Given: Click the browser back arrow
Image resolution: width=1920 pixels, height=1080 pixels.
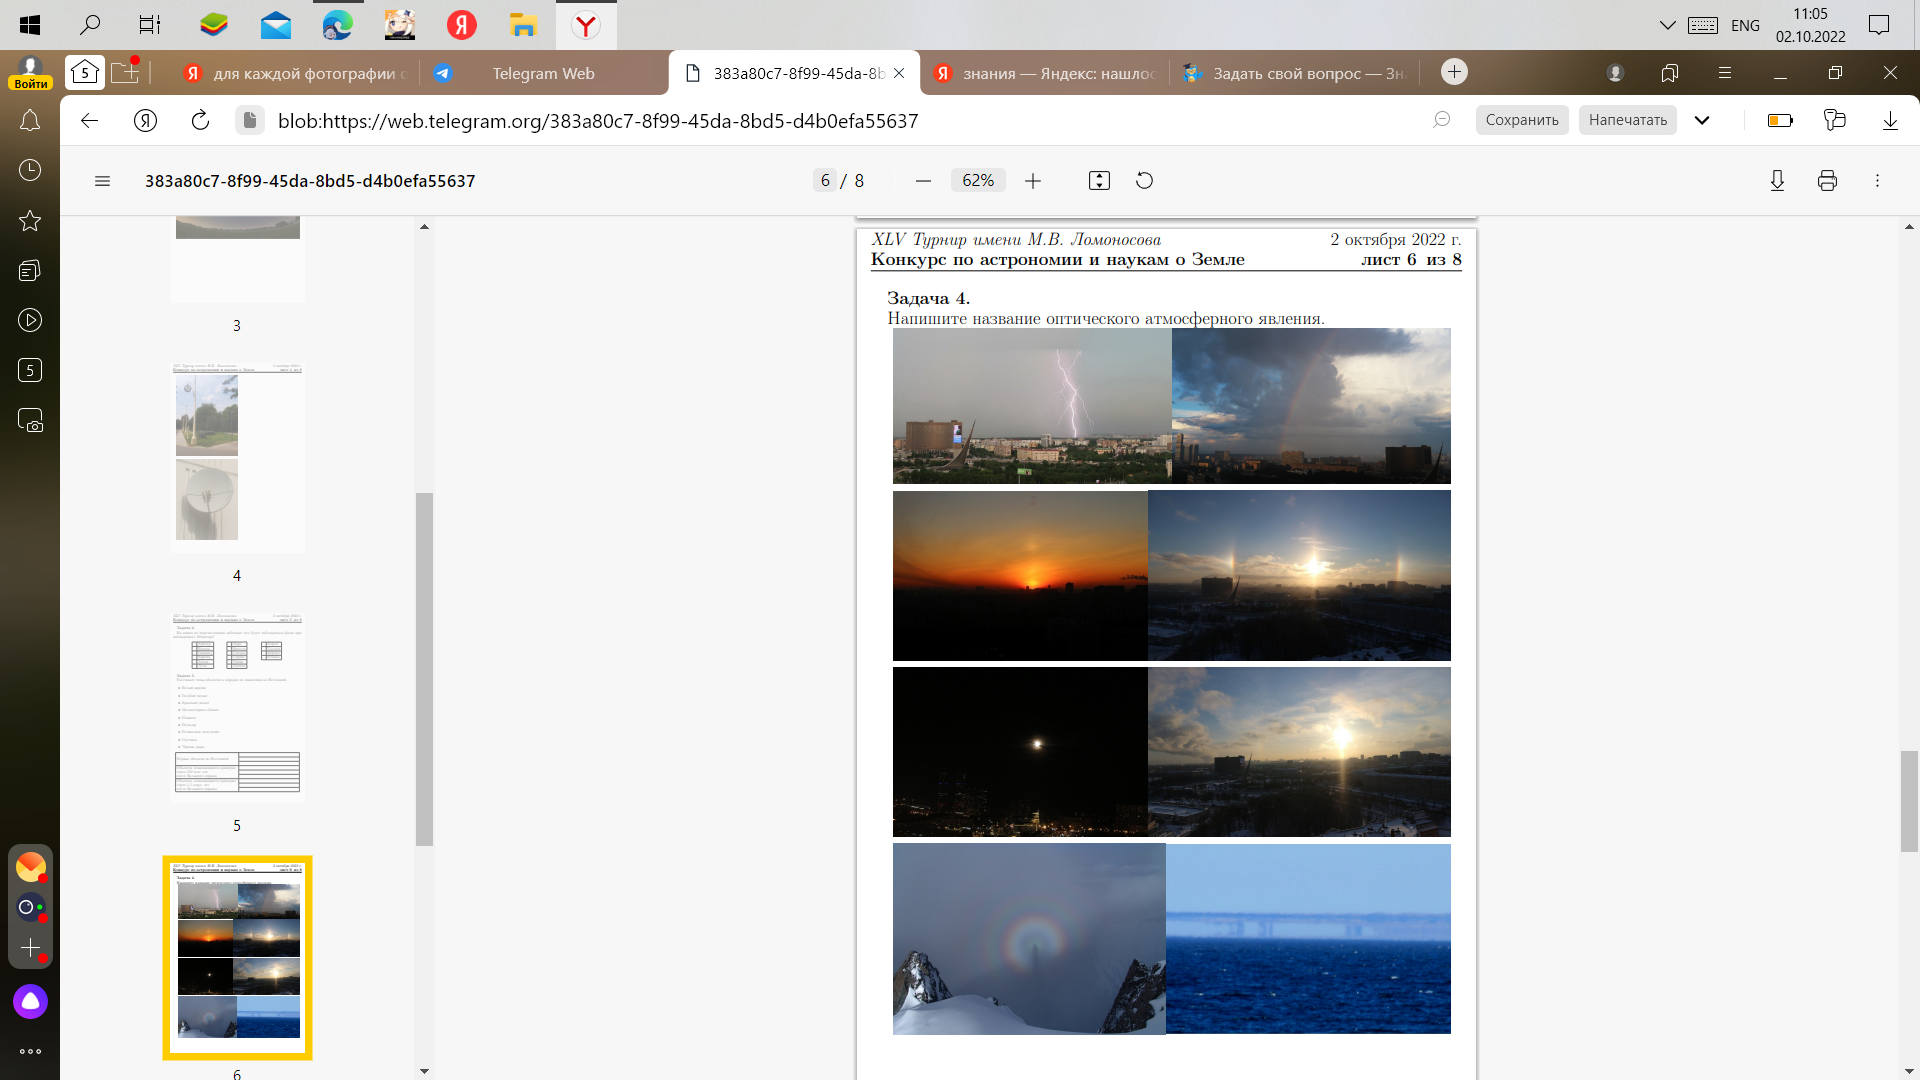Looking at the screenshot, I should tap(89, 121).
